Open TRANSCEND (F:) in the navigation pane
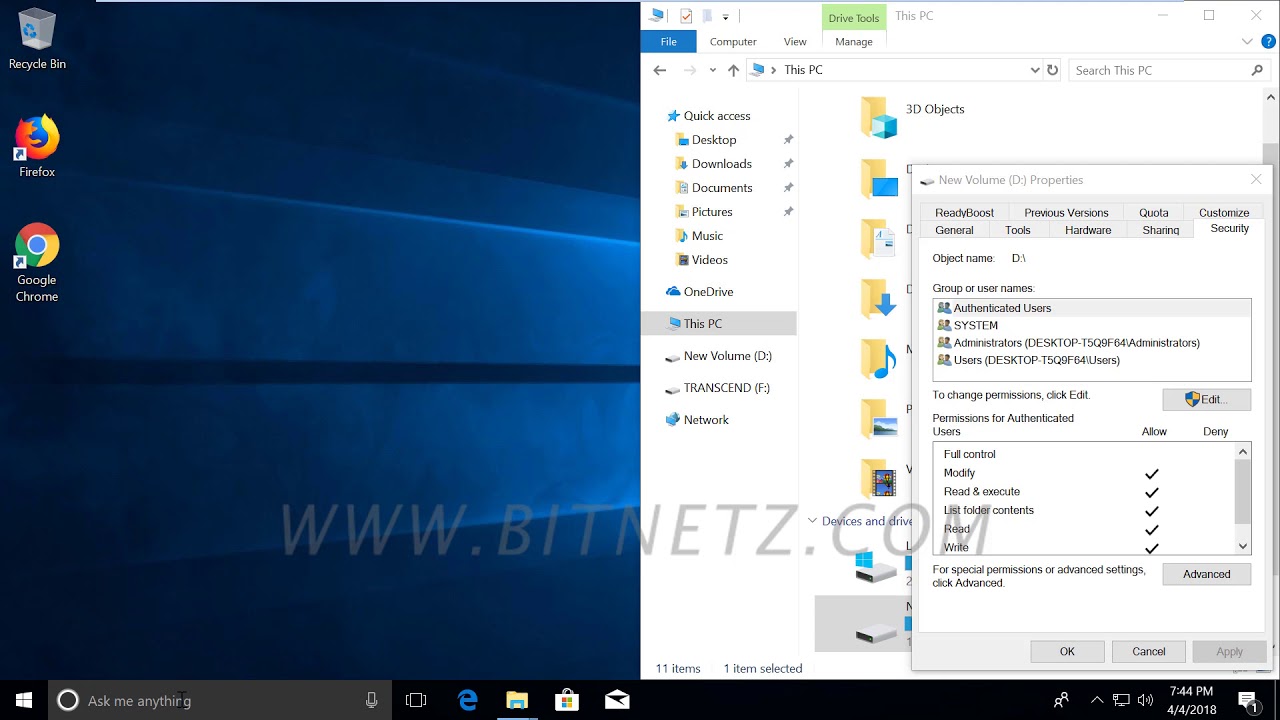Screen dimensions: 1280x720 (726, 388)
